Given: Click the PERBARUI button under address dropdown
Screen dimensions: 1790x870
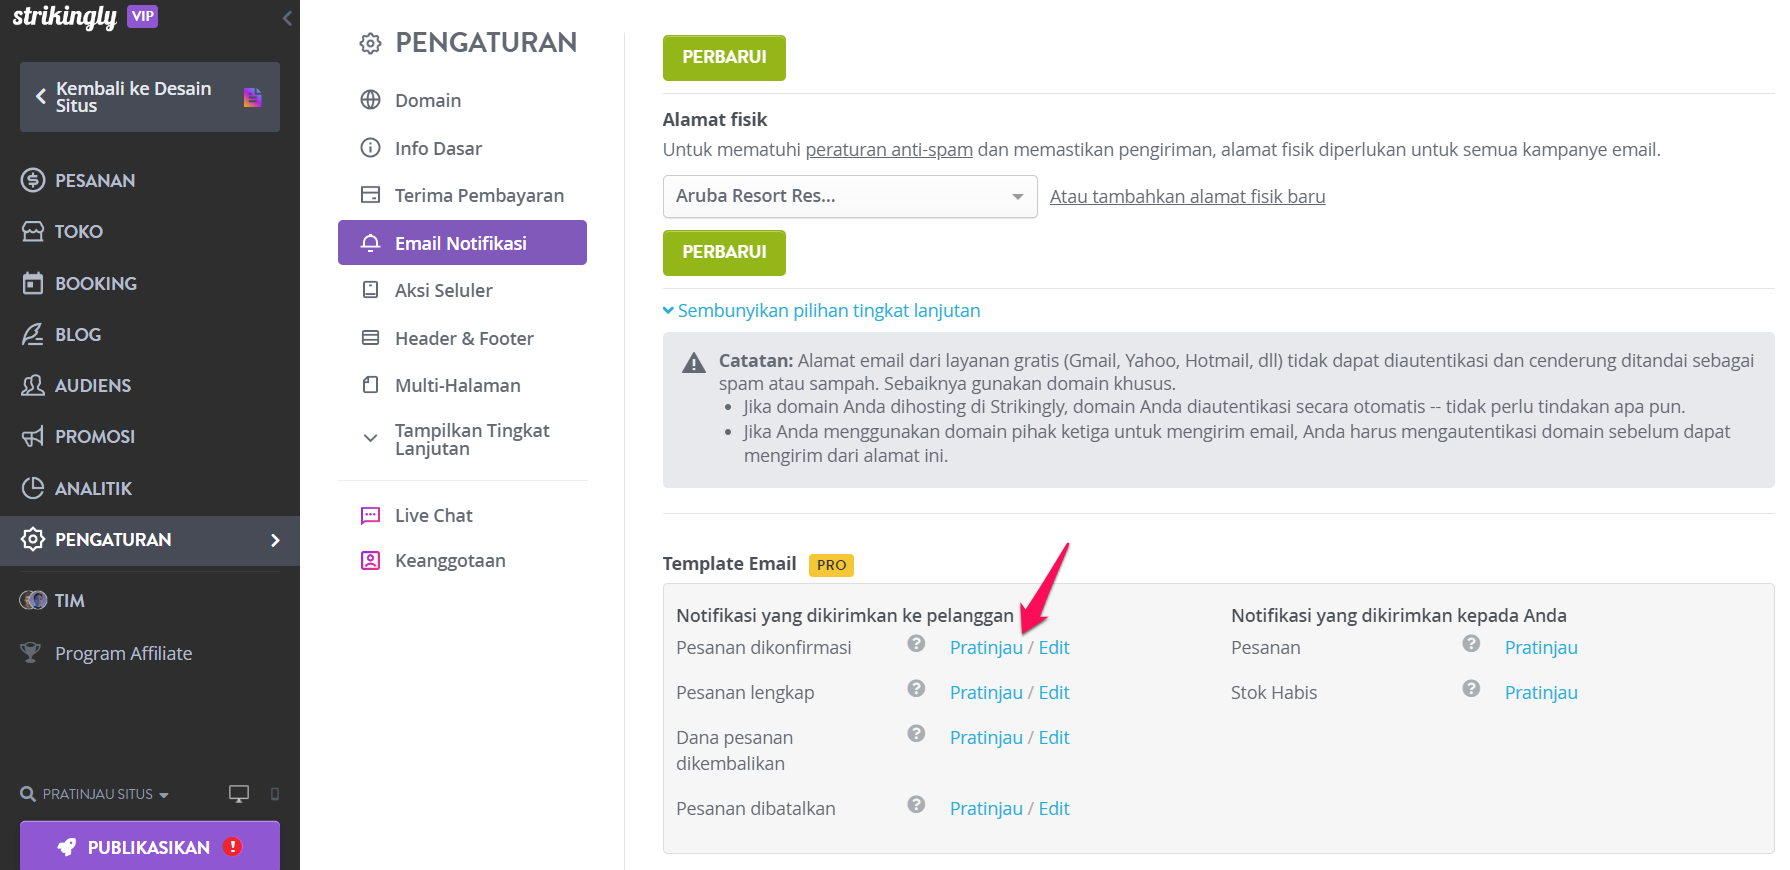Looking at the screenshot, I should tap(724, 253).
